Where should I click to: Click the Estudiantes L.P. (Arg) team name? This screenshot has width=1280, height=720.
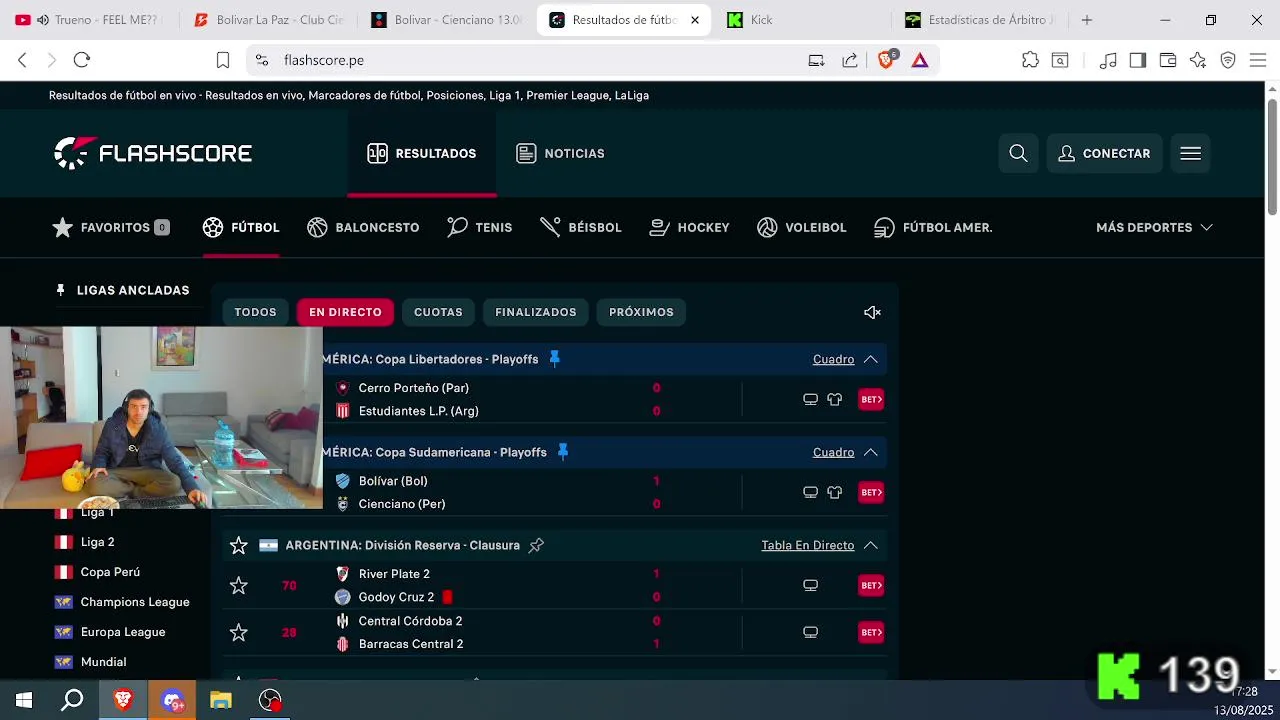(419, 411)
